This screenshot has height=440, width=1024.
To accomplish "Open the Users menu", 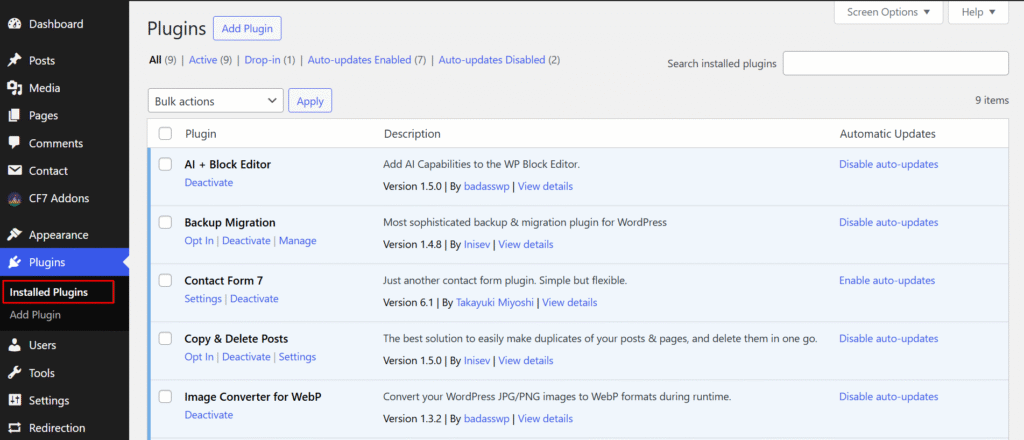I will pos(42,345).
